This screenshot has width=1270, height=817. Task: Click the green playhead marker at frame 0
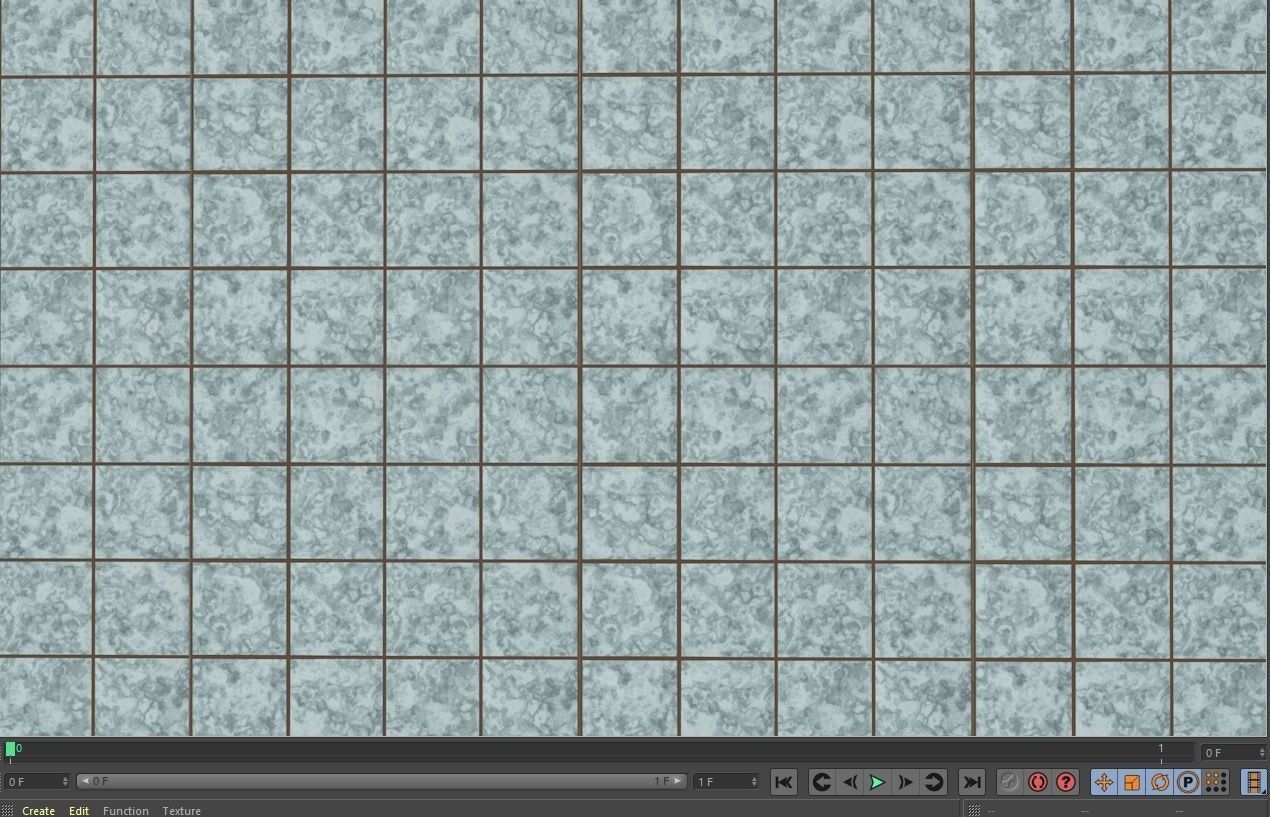(x=10, y=748)
